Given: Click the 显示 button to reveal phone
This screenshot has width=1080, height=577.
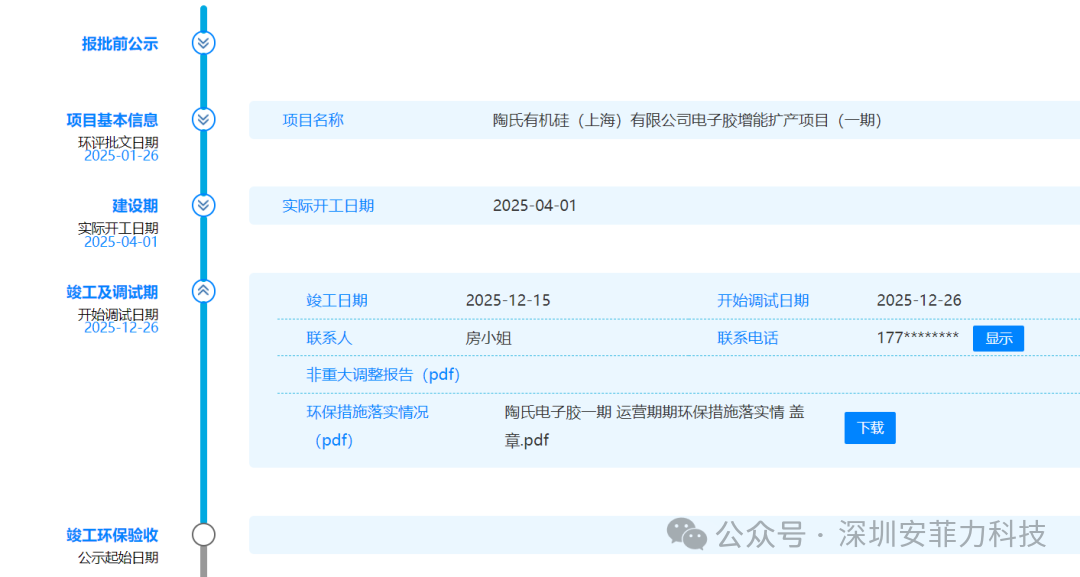Looking at the screenshot, I should click(x=998, y=338).
